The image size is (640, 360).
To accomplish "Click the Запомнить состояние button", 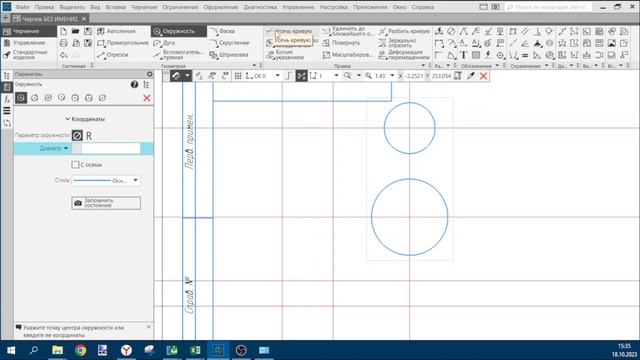I will [x=106, y=203].
